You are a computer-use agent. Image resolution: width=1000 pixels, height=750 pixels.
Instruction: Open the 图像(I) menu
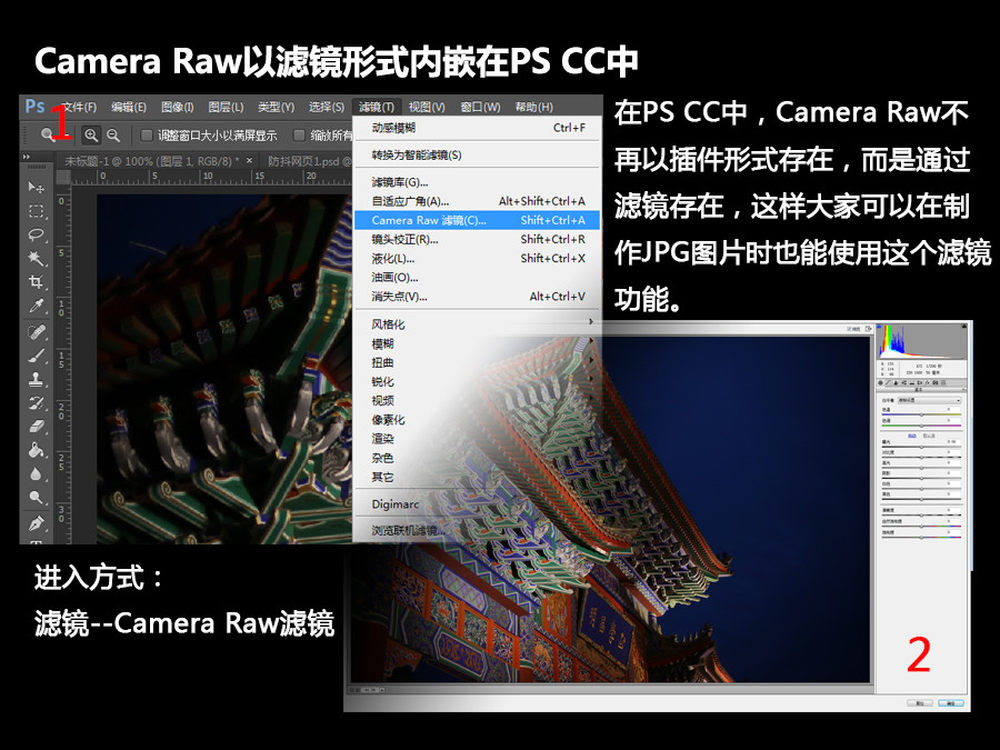[x=177, y=107]
